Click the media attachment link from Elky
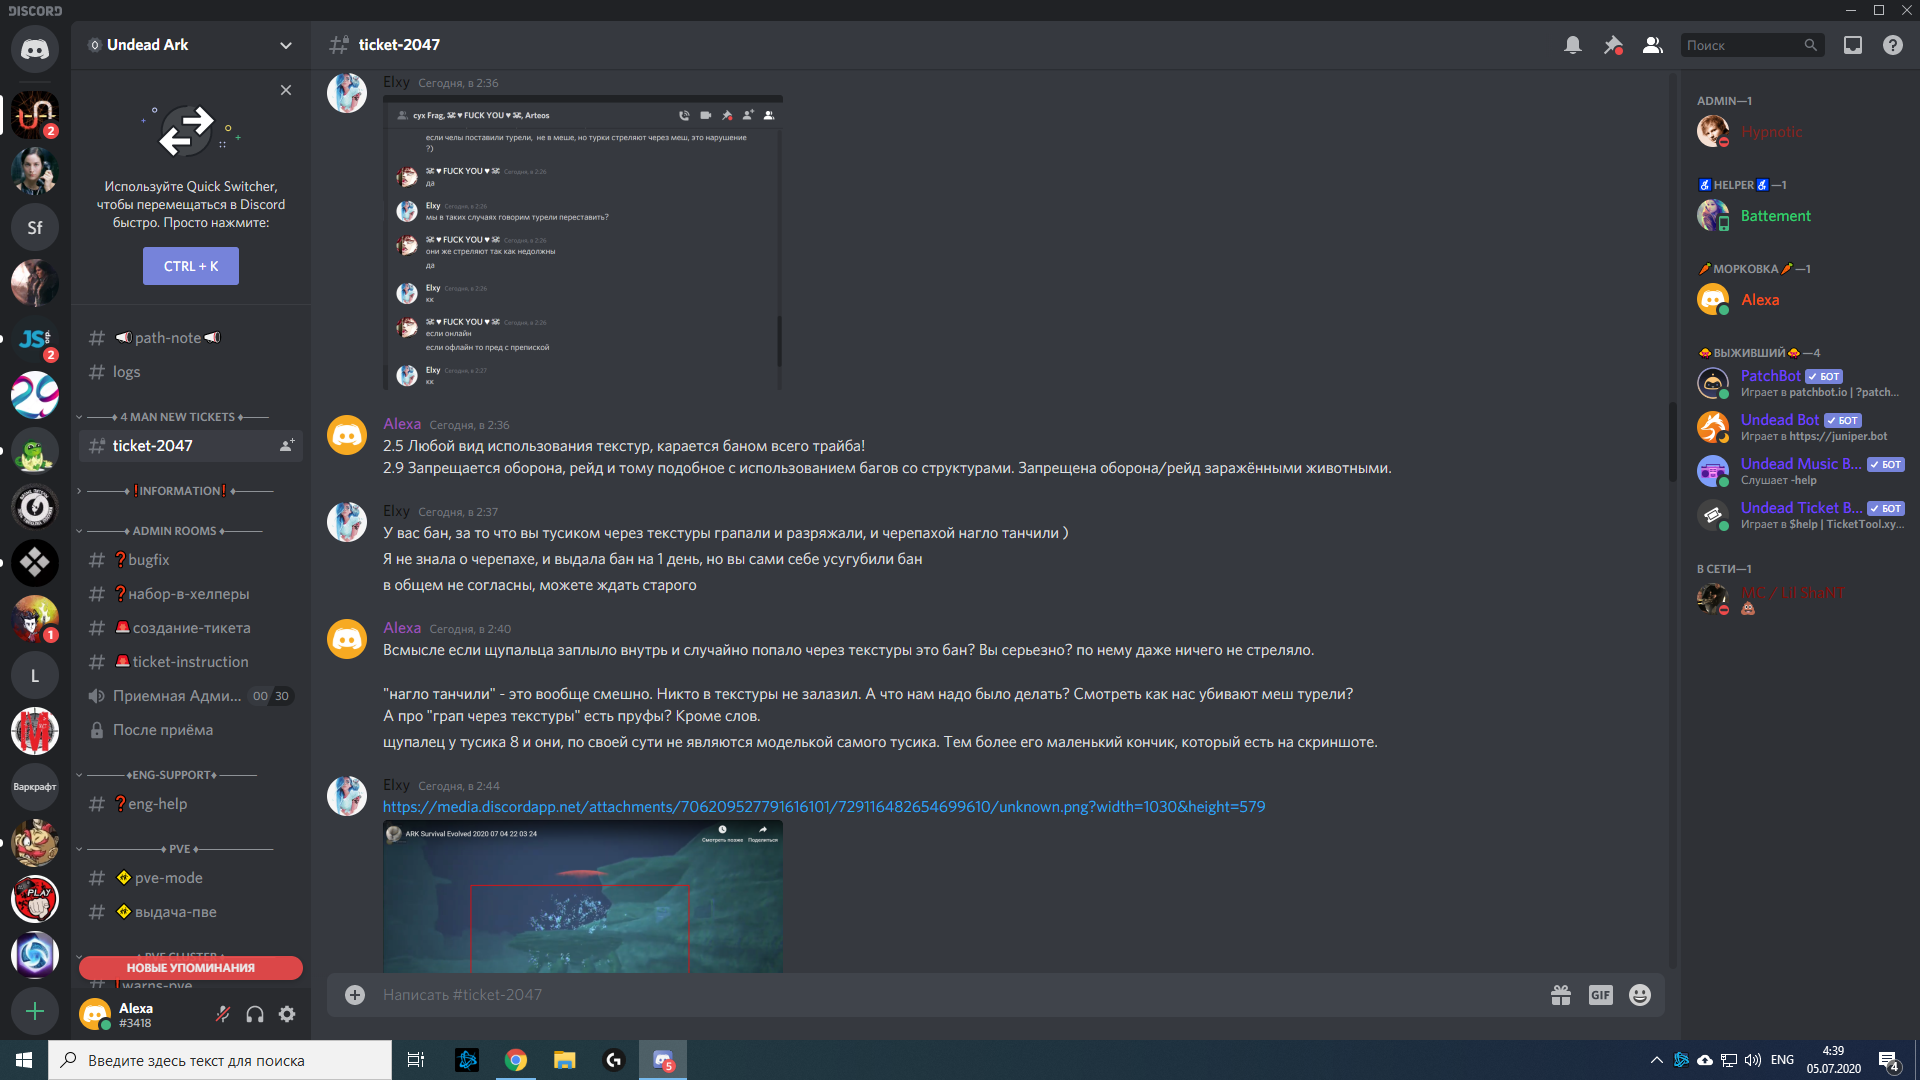 (x=823, y=806)
